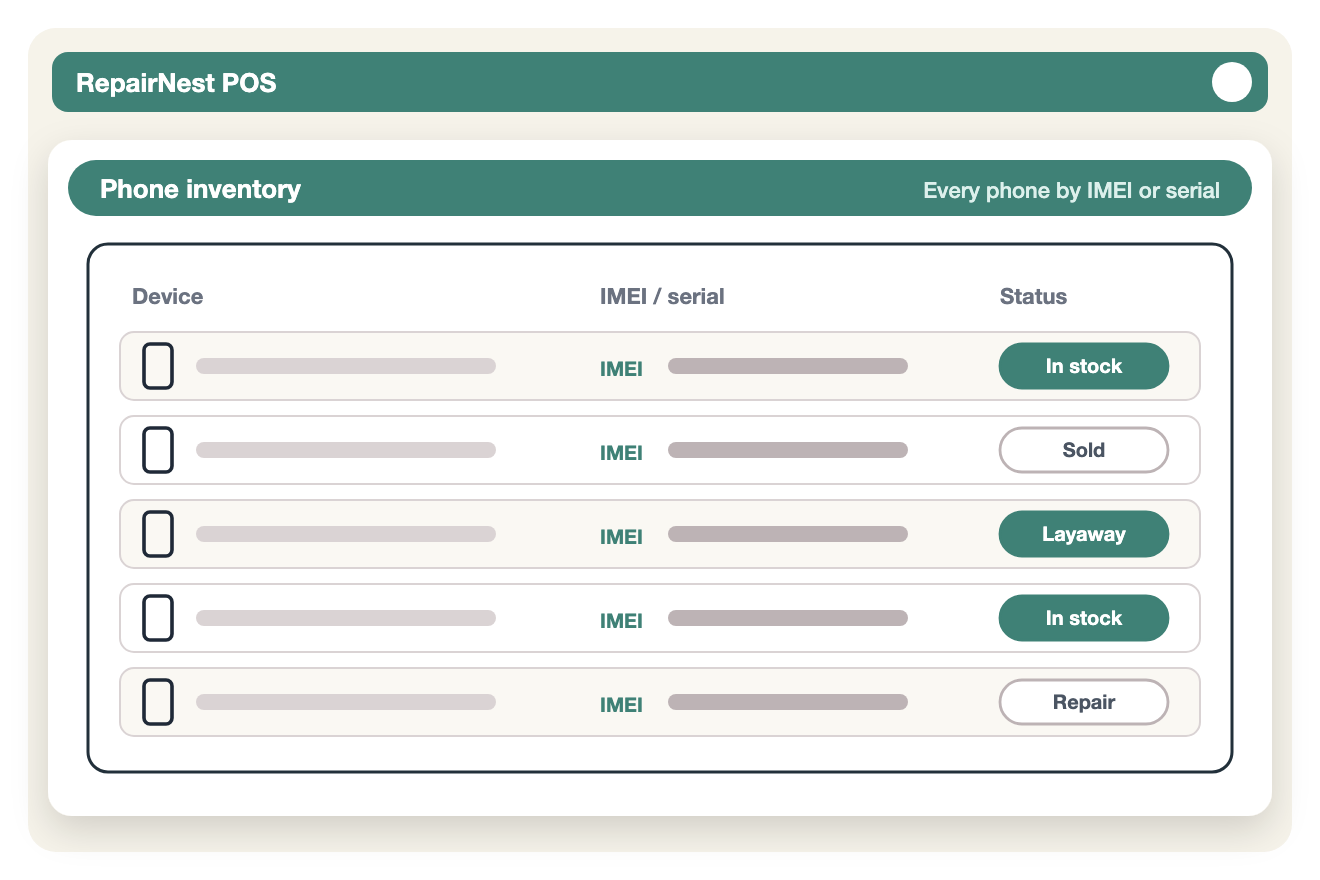Click the phone icon in the Layaway row

click(158, 534)
